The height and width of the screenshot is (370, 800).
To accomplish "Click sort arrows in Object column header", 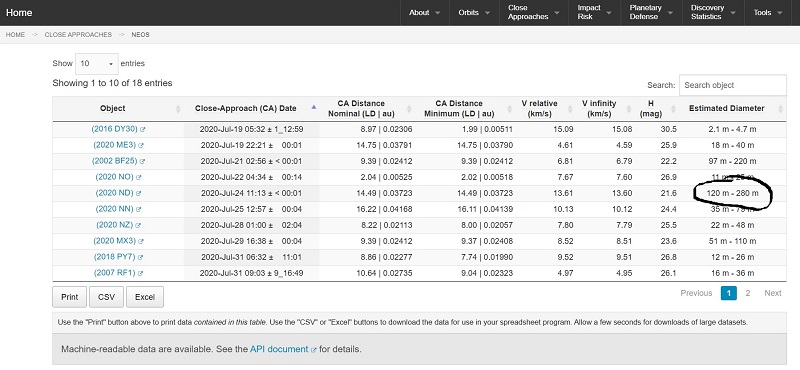I will pyautogui.click(x=178, y=109).
